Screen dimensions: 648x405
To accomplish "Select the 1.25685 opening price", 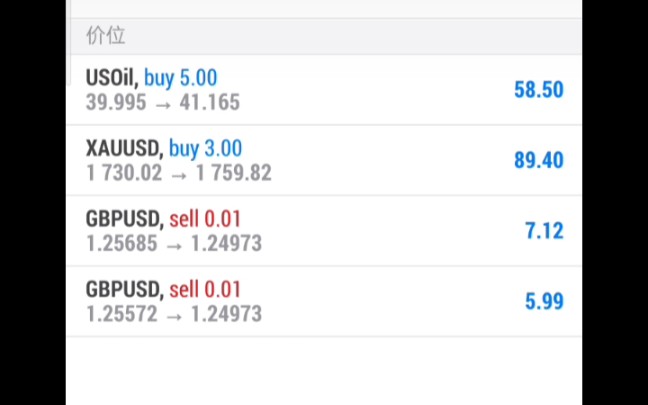I will pos(122,243).
